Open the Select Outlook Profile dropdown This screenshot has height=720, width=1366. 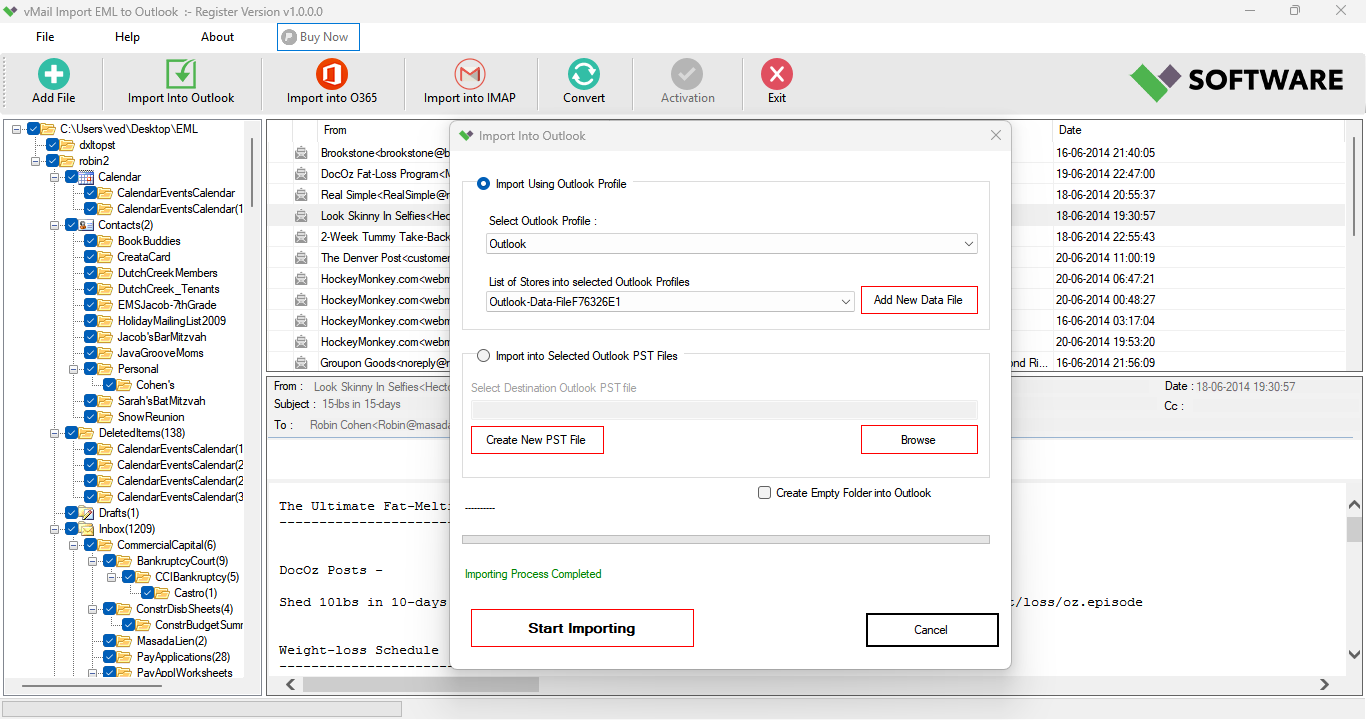(732, 244)
